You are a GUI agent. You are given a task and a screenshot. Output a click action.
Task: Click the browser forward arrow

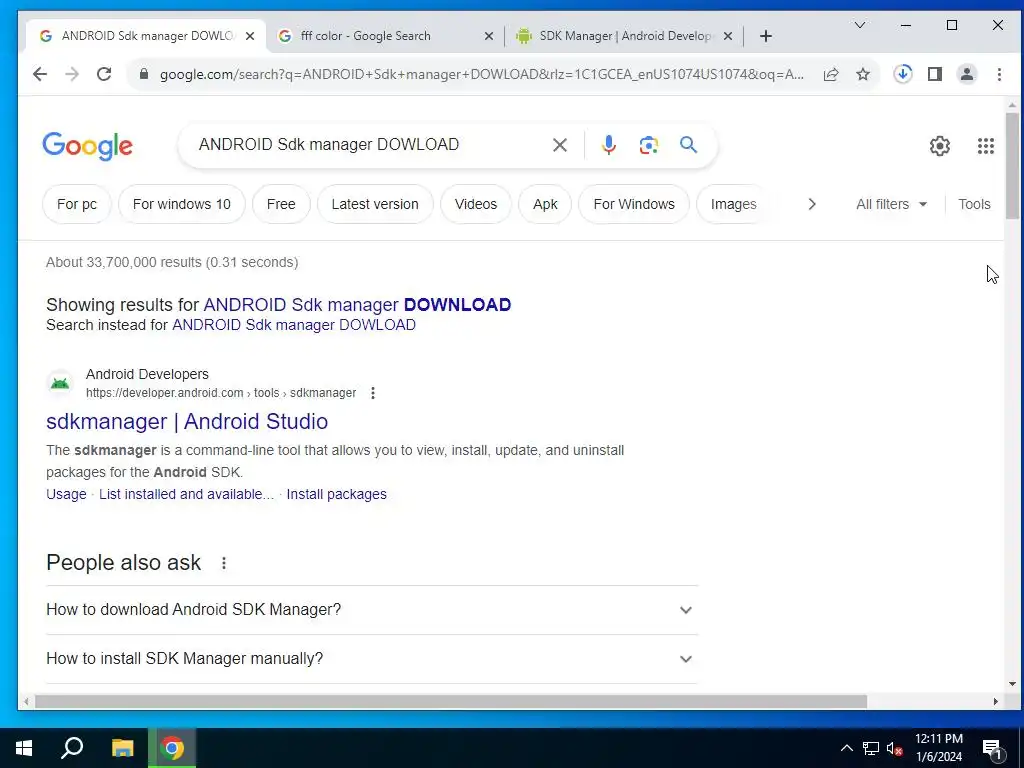(72, 74)
